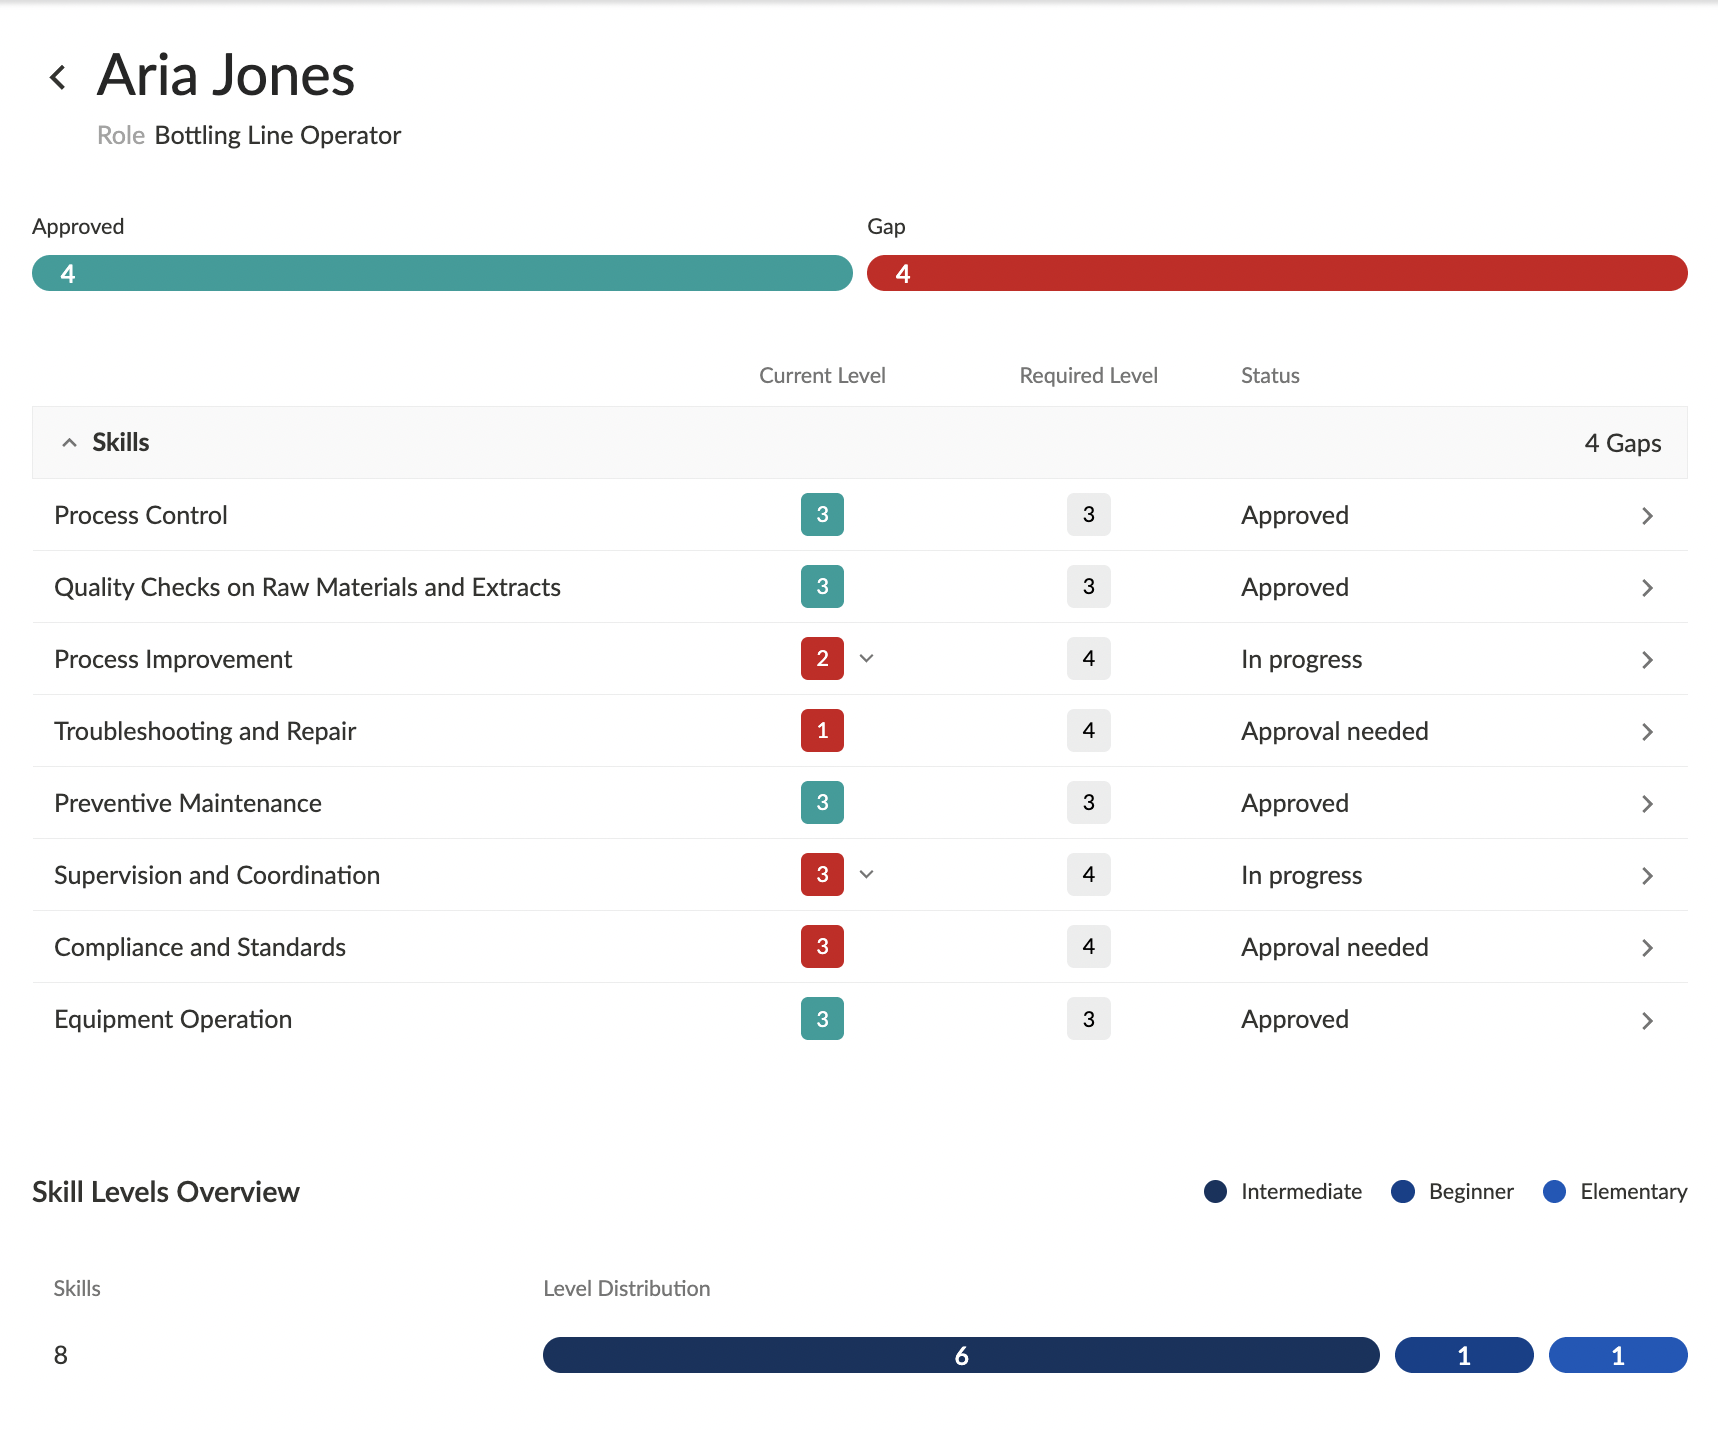1718x1430 pixels.
Task: Open the Equipment Operation detail arrow
Action: (x=1648, y=1019)
